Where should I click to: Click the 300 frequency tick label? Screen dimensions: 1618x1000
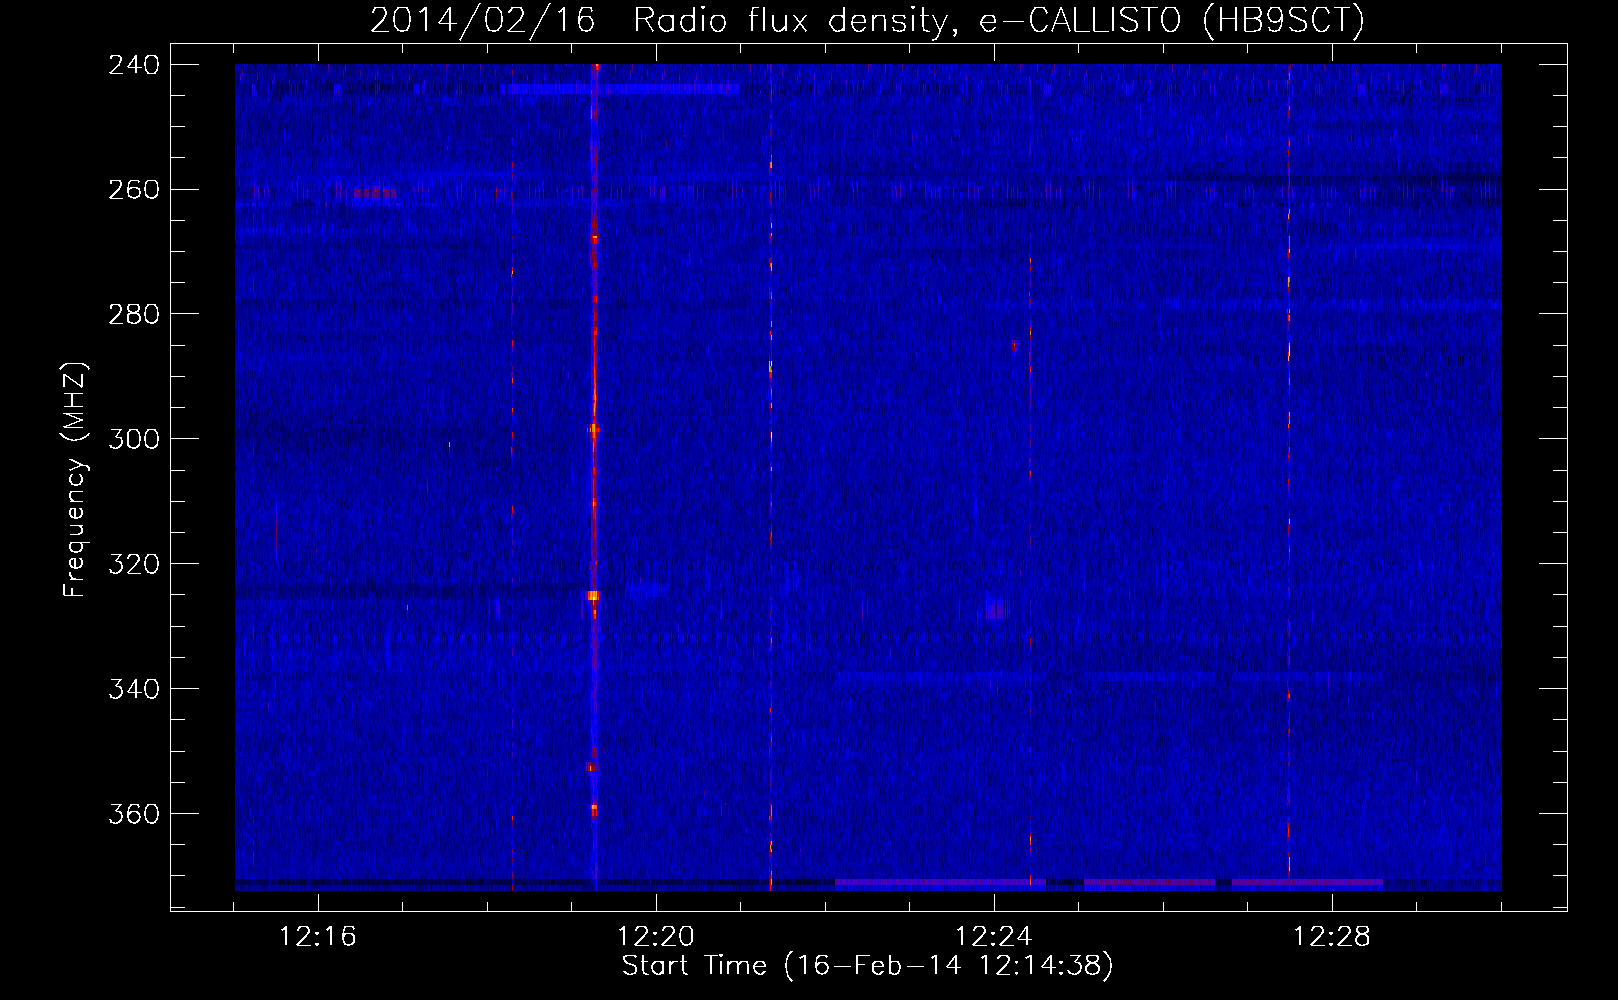point(134,439)
